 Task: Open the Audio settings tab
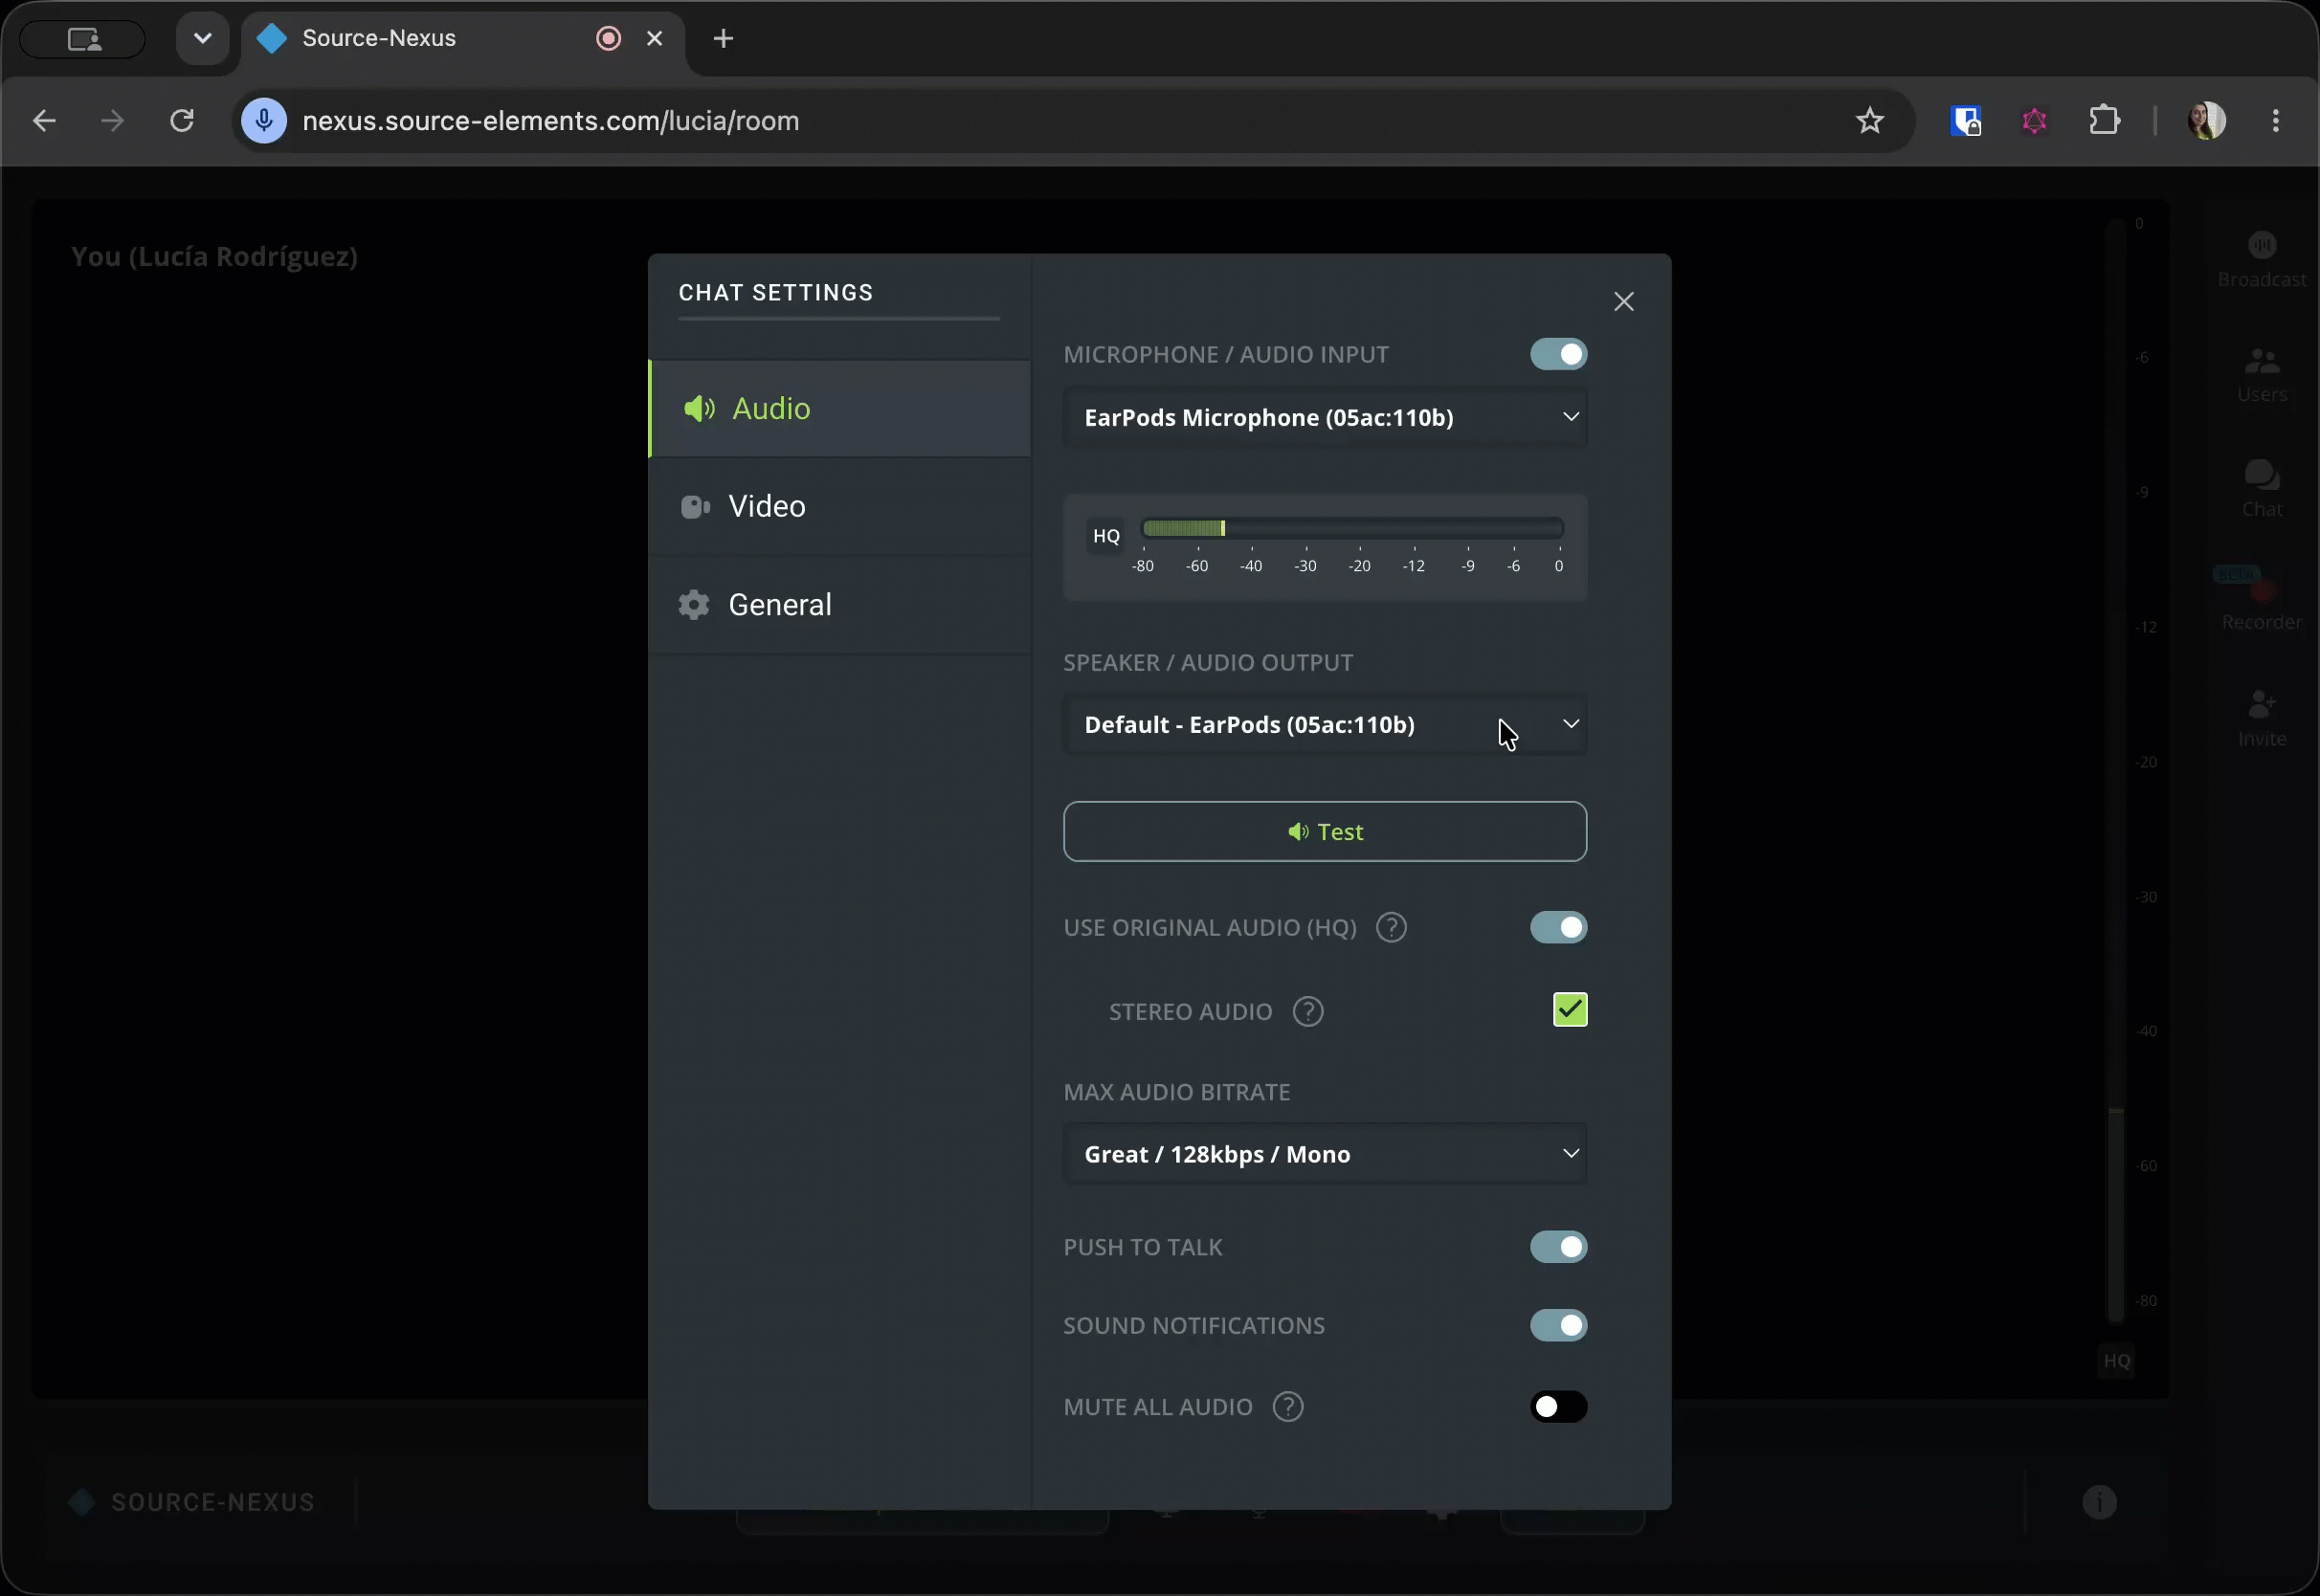(x=840, y=408)
